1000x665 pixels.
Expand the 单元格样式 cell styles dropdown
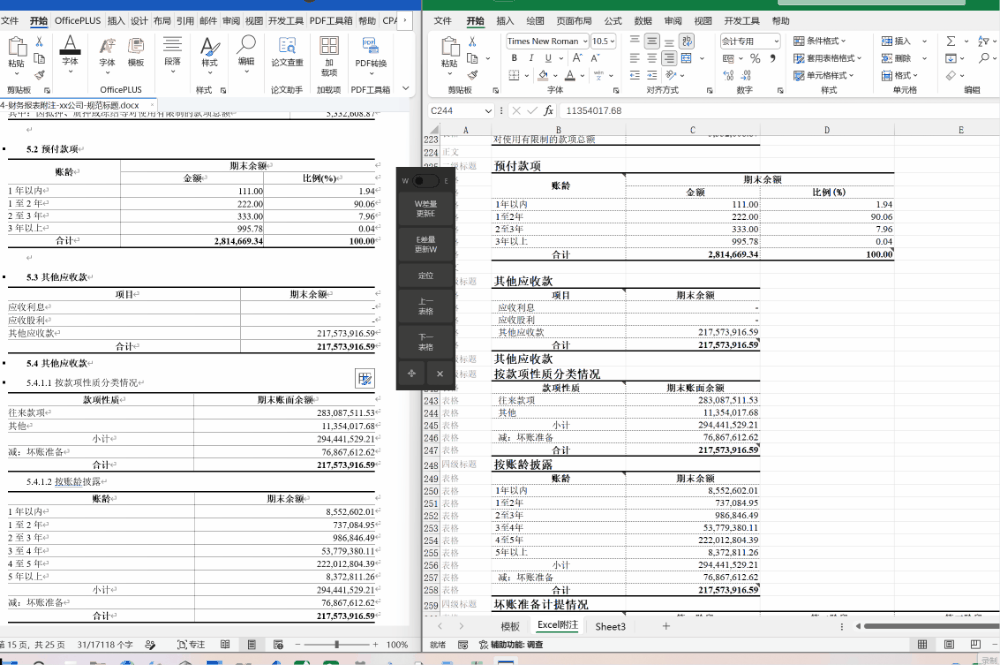[823, 75]
